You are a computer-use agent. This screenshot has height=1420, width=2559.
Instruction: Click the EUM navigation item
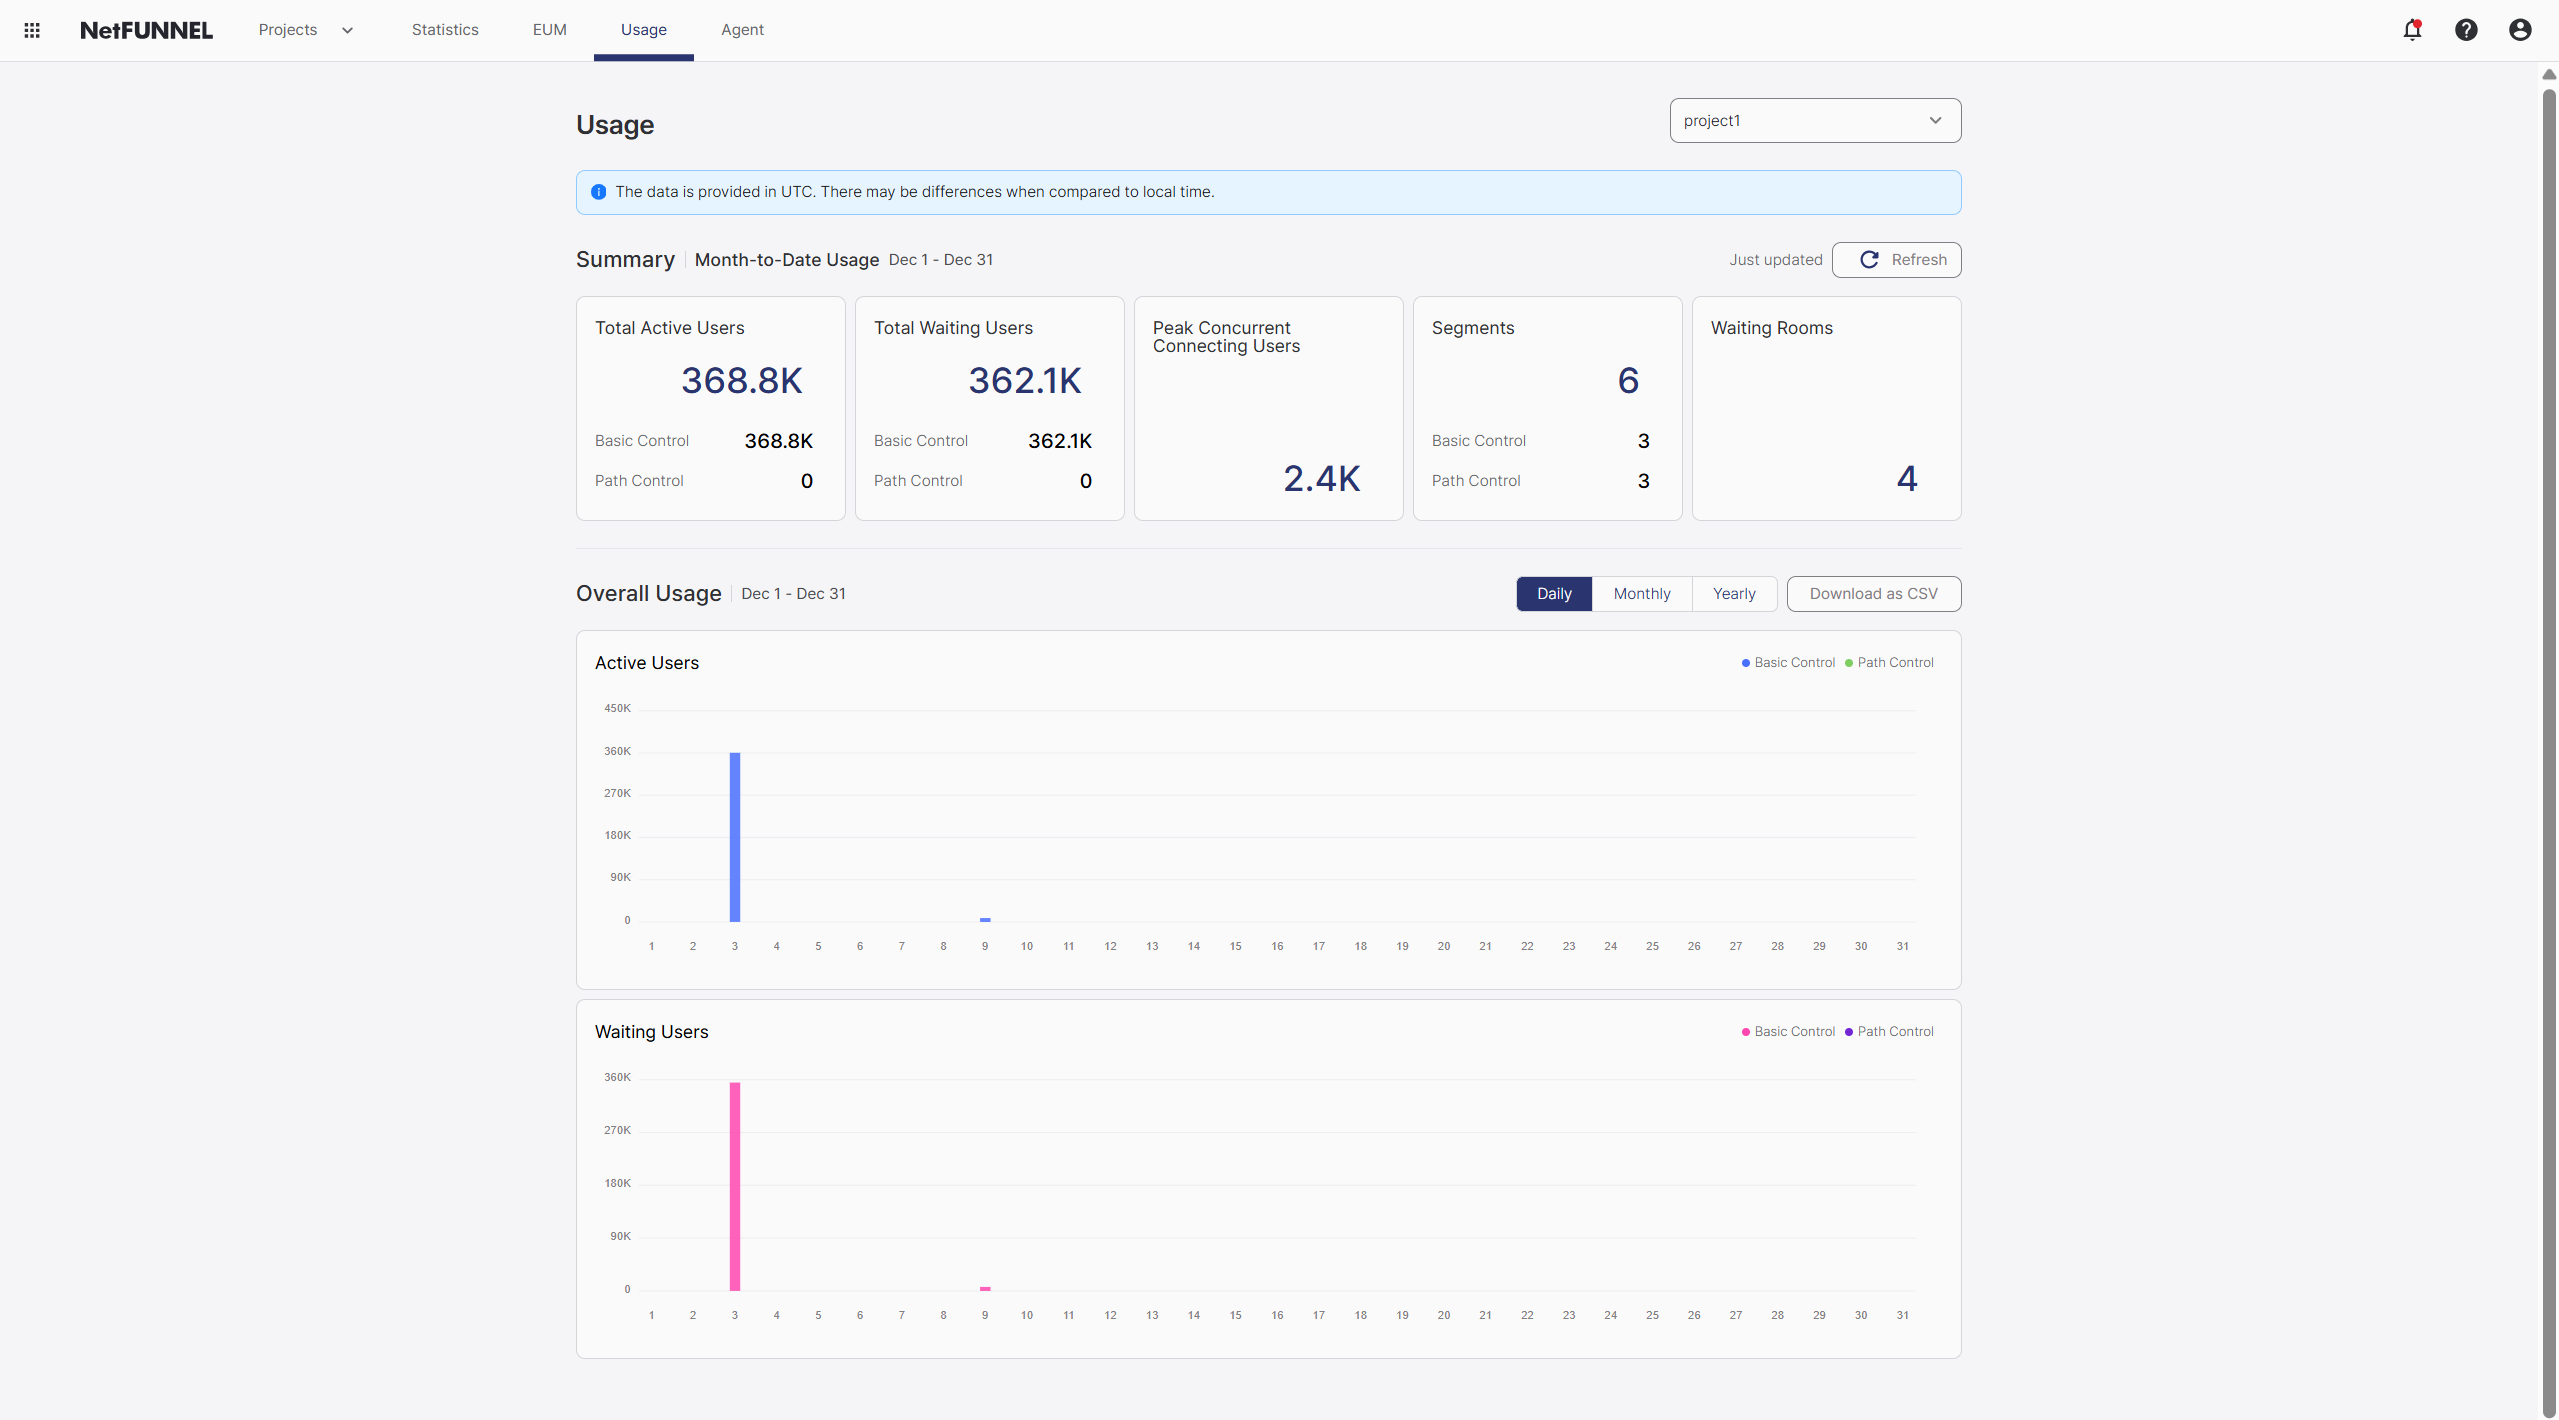point(550,29)
